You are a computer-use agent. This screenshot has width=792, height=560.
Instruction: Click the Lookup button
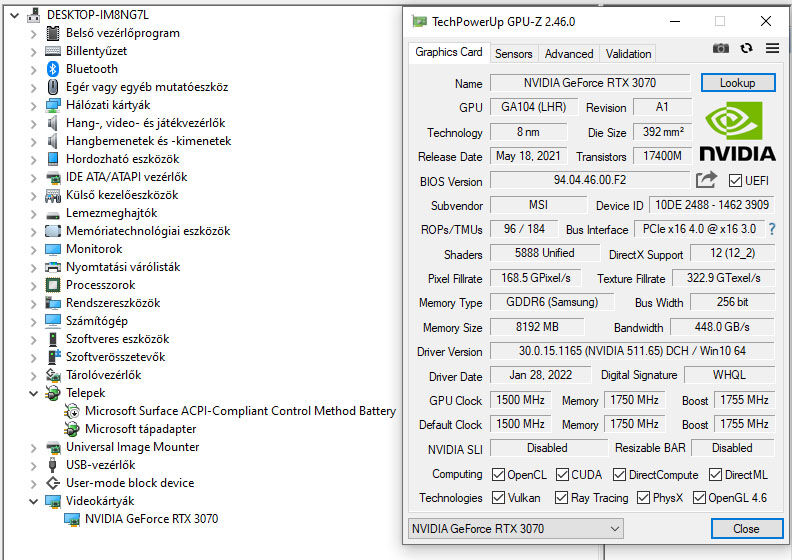coord(737,83)
